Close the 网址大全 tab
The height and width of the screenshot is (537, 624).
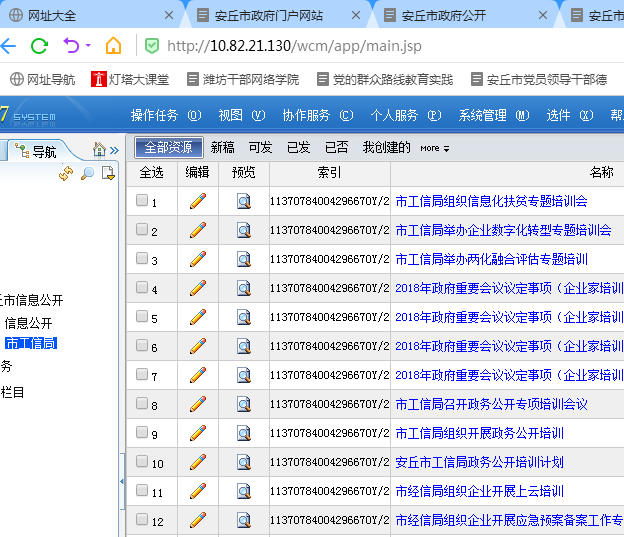[169, 16]
